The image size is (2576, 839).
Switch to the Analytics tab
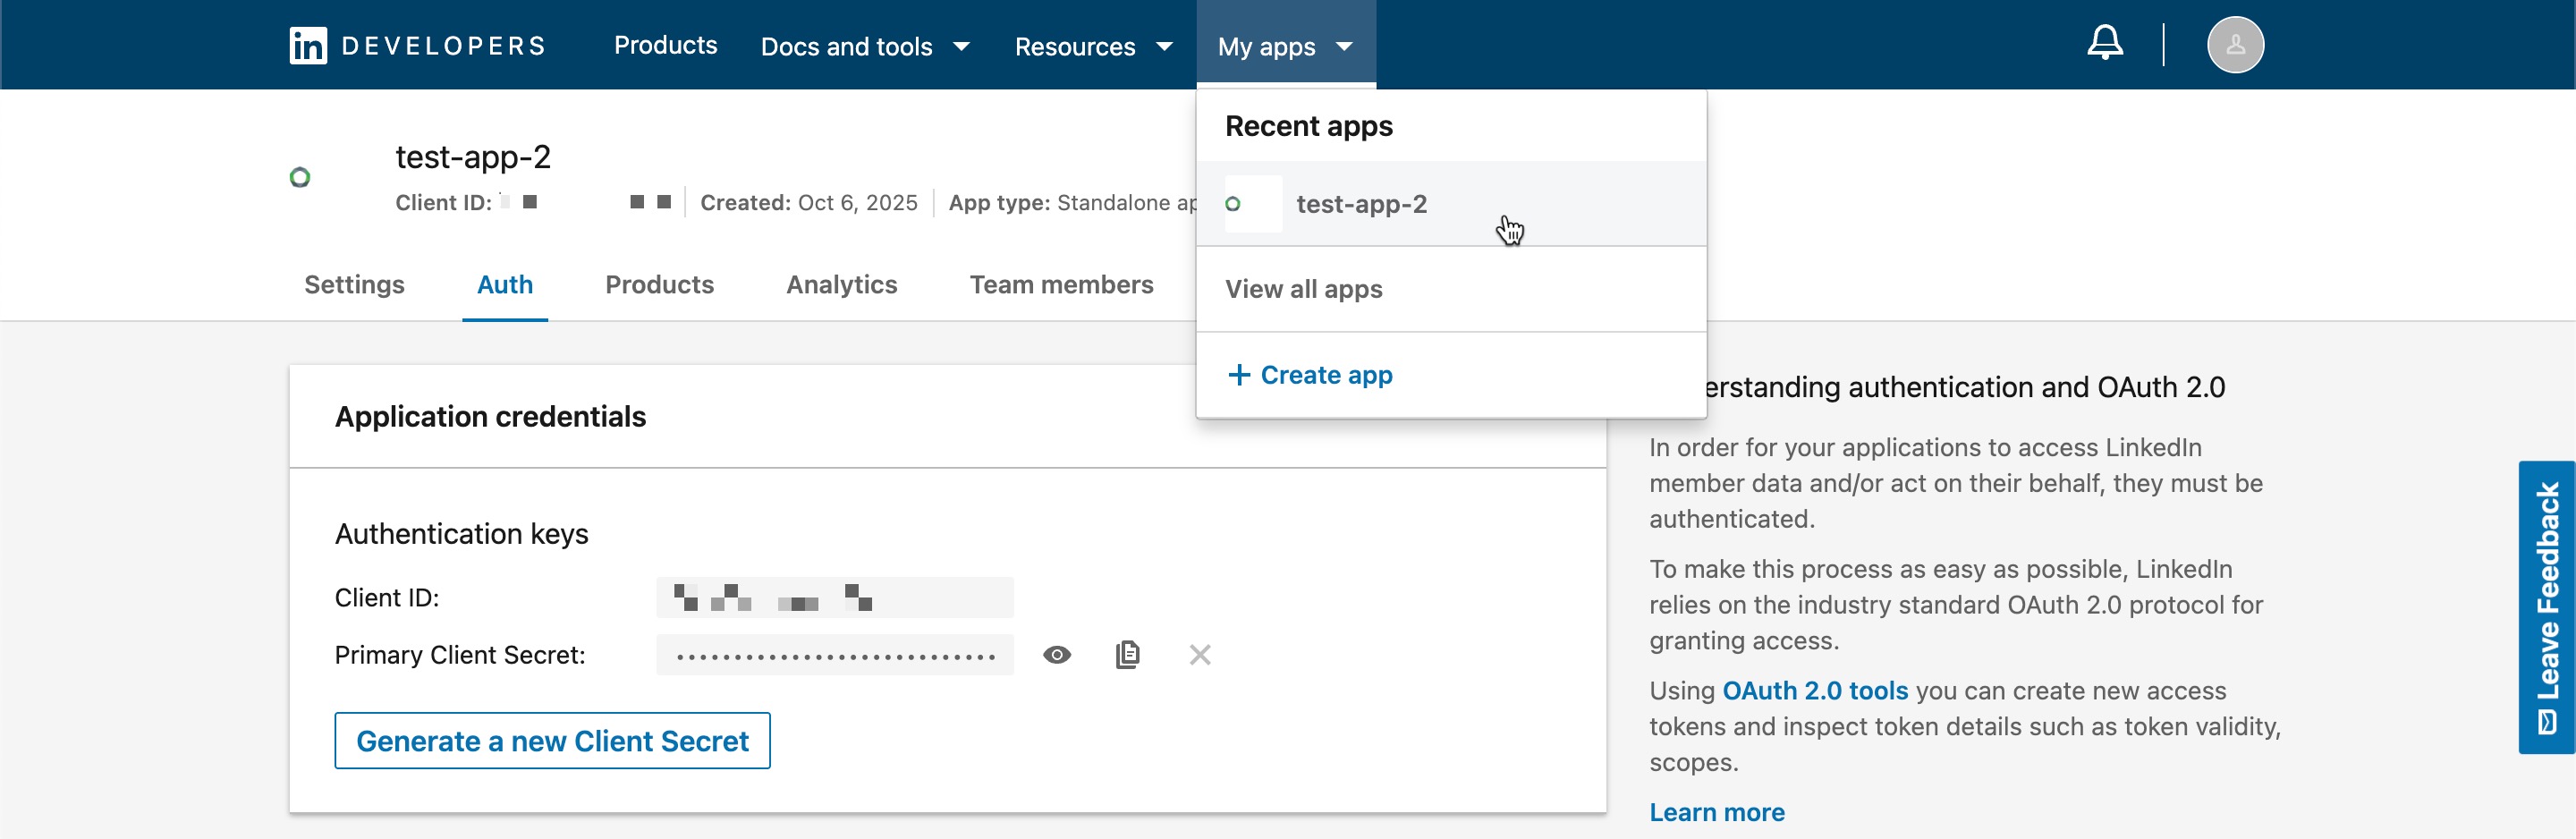[x=841, y=285]
